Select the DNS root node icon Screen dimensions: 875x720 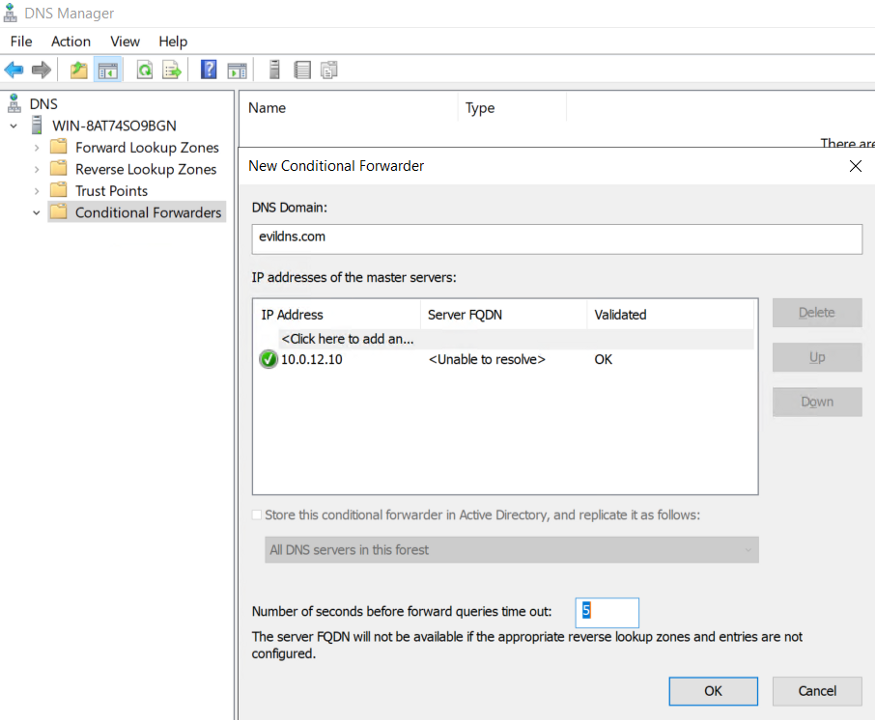[x=14, y=103]
